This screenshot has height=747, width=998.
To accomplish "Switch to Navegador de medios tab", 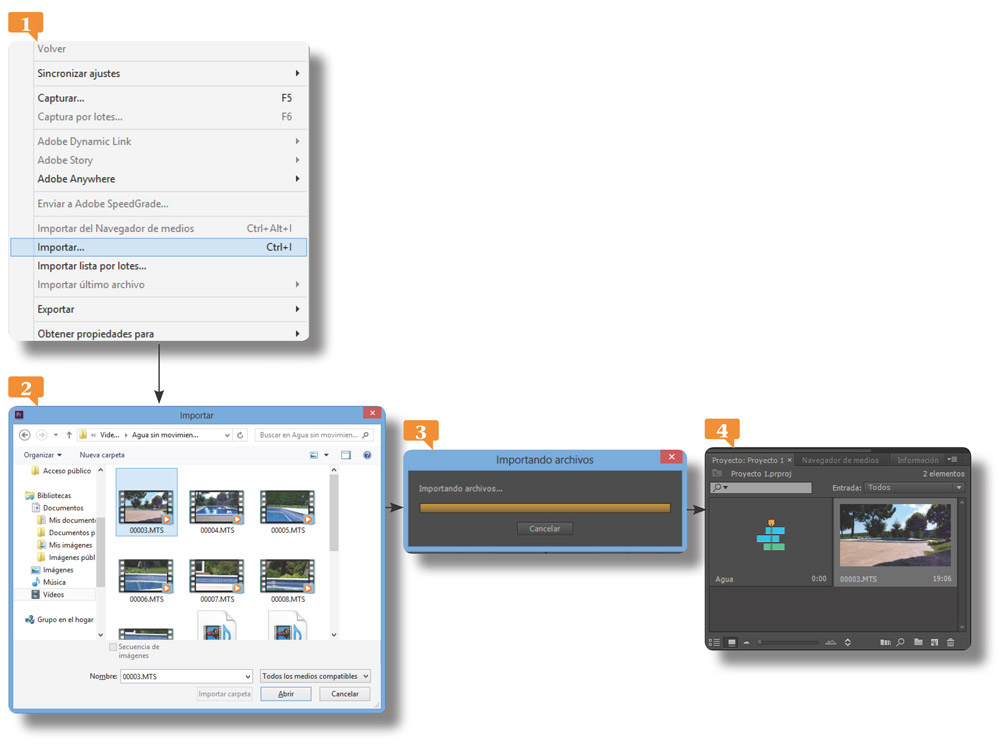I will (840, 460).
